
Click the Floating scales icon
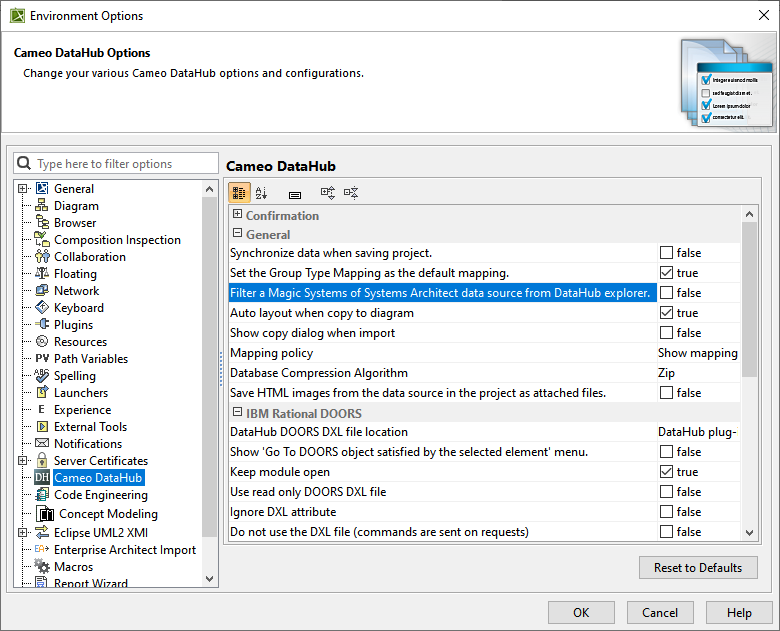point(42,273)
